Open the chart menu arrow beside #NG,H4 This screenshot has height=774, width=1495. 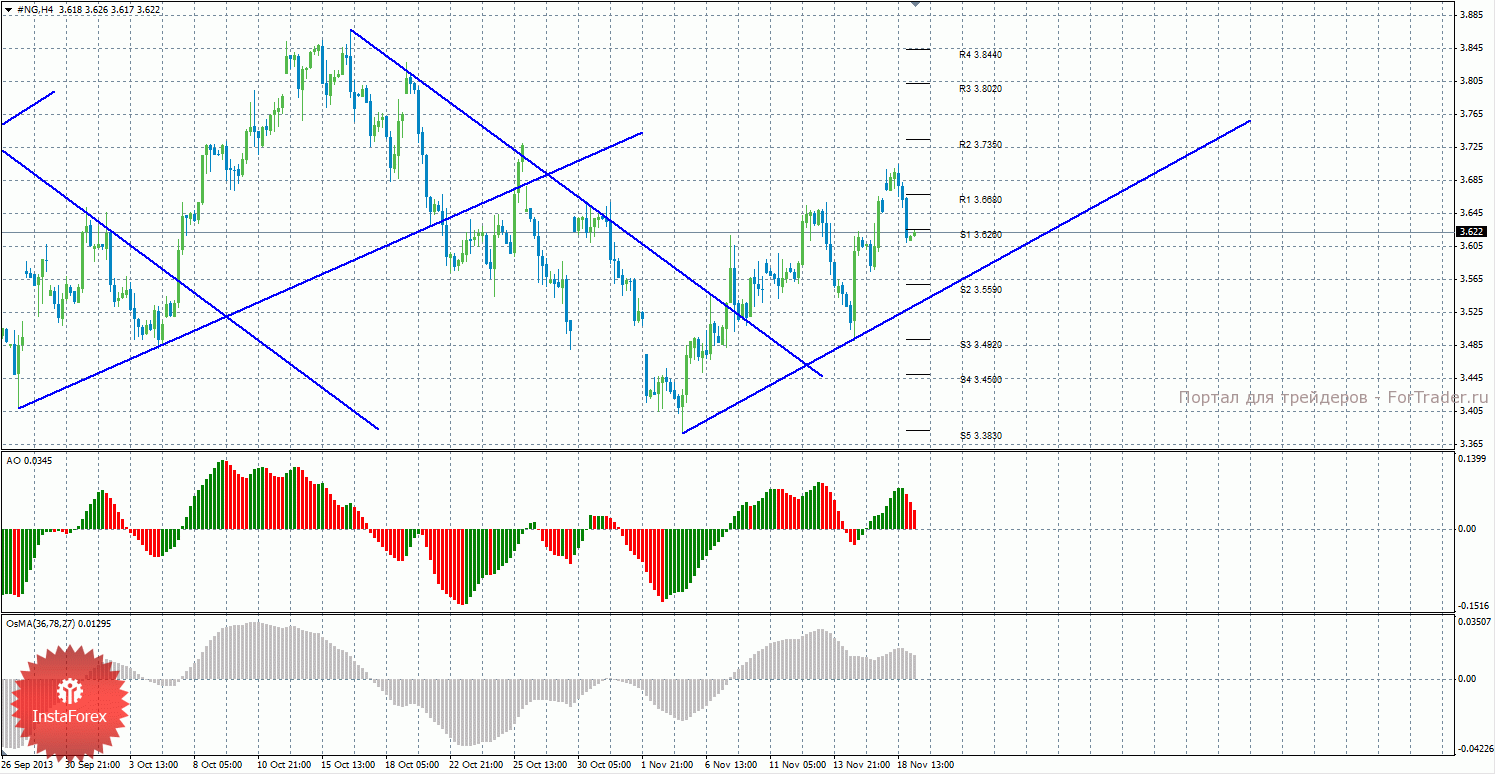pyautogui.click(x=8, y=9)
